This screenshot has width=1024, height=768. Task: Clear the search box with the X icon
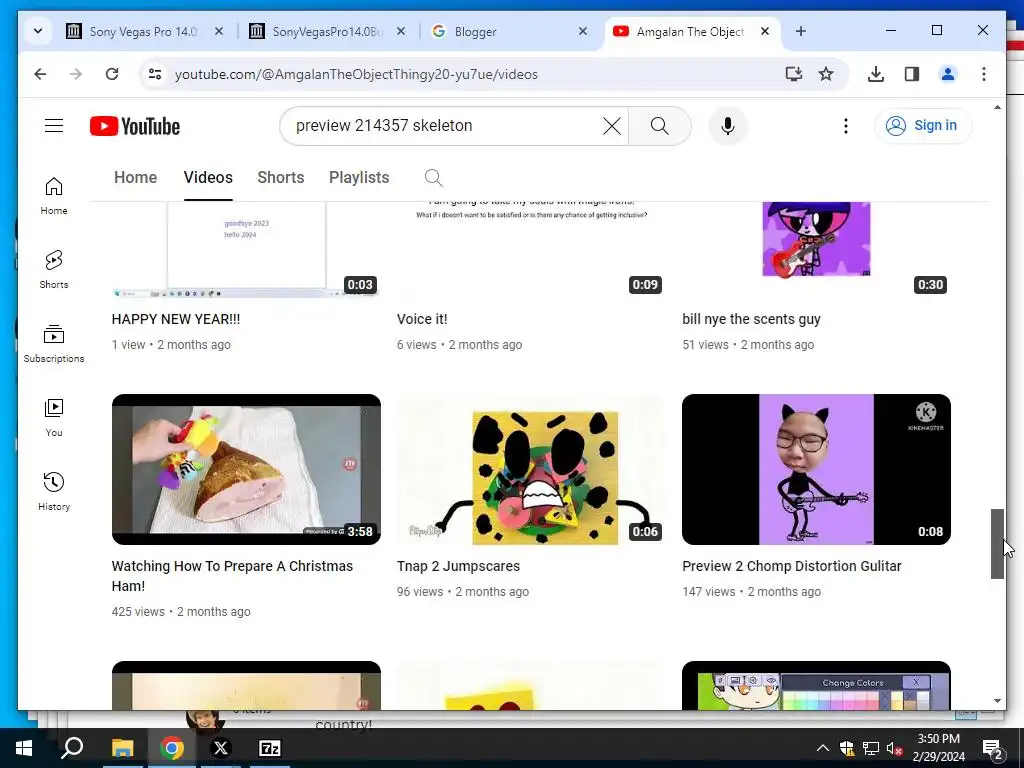point(611,125)
